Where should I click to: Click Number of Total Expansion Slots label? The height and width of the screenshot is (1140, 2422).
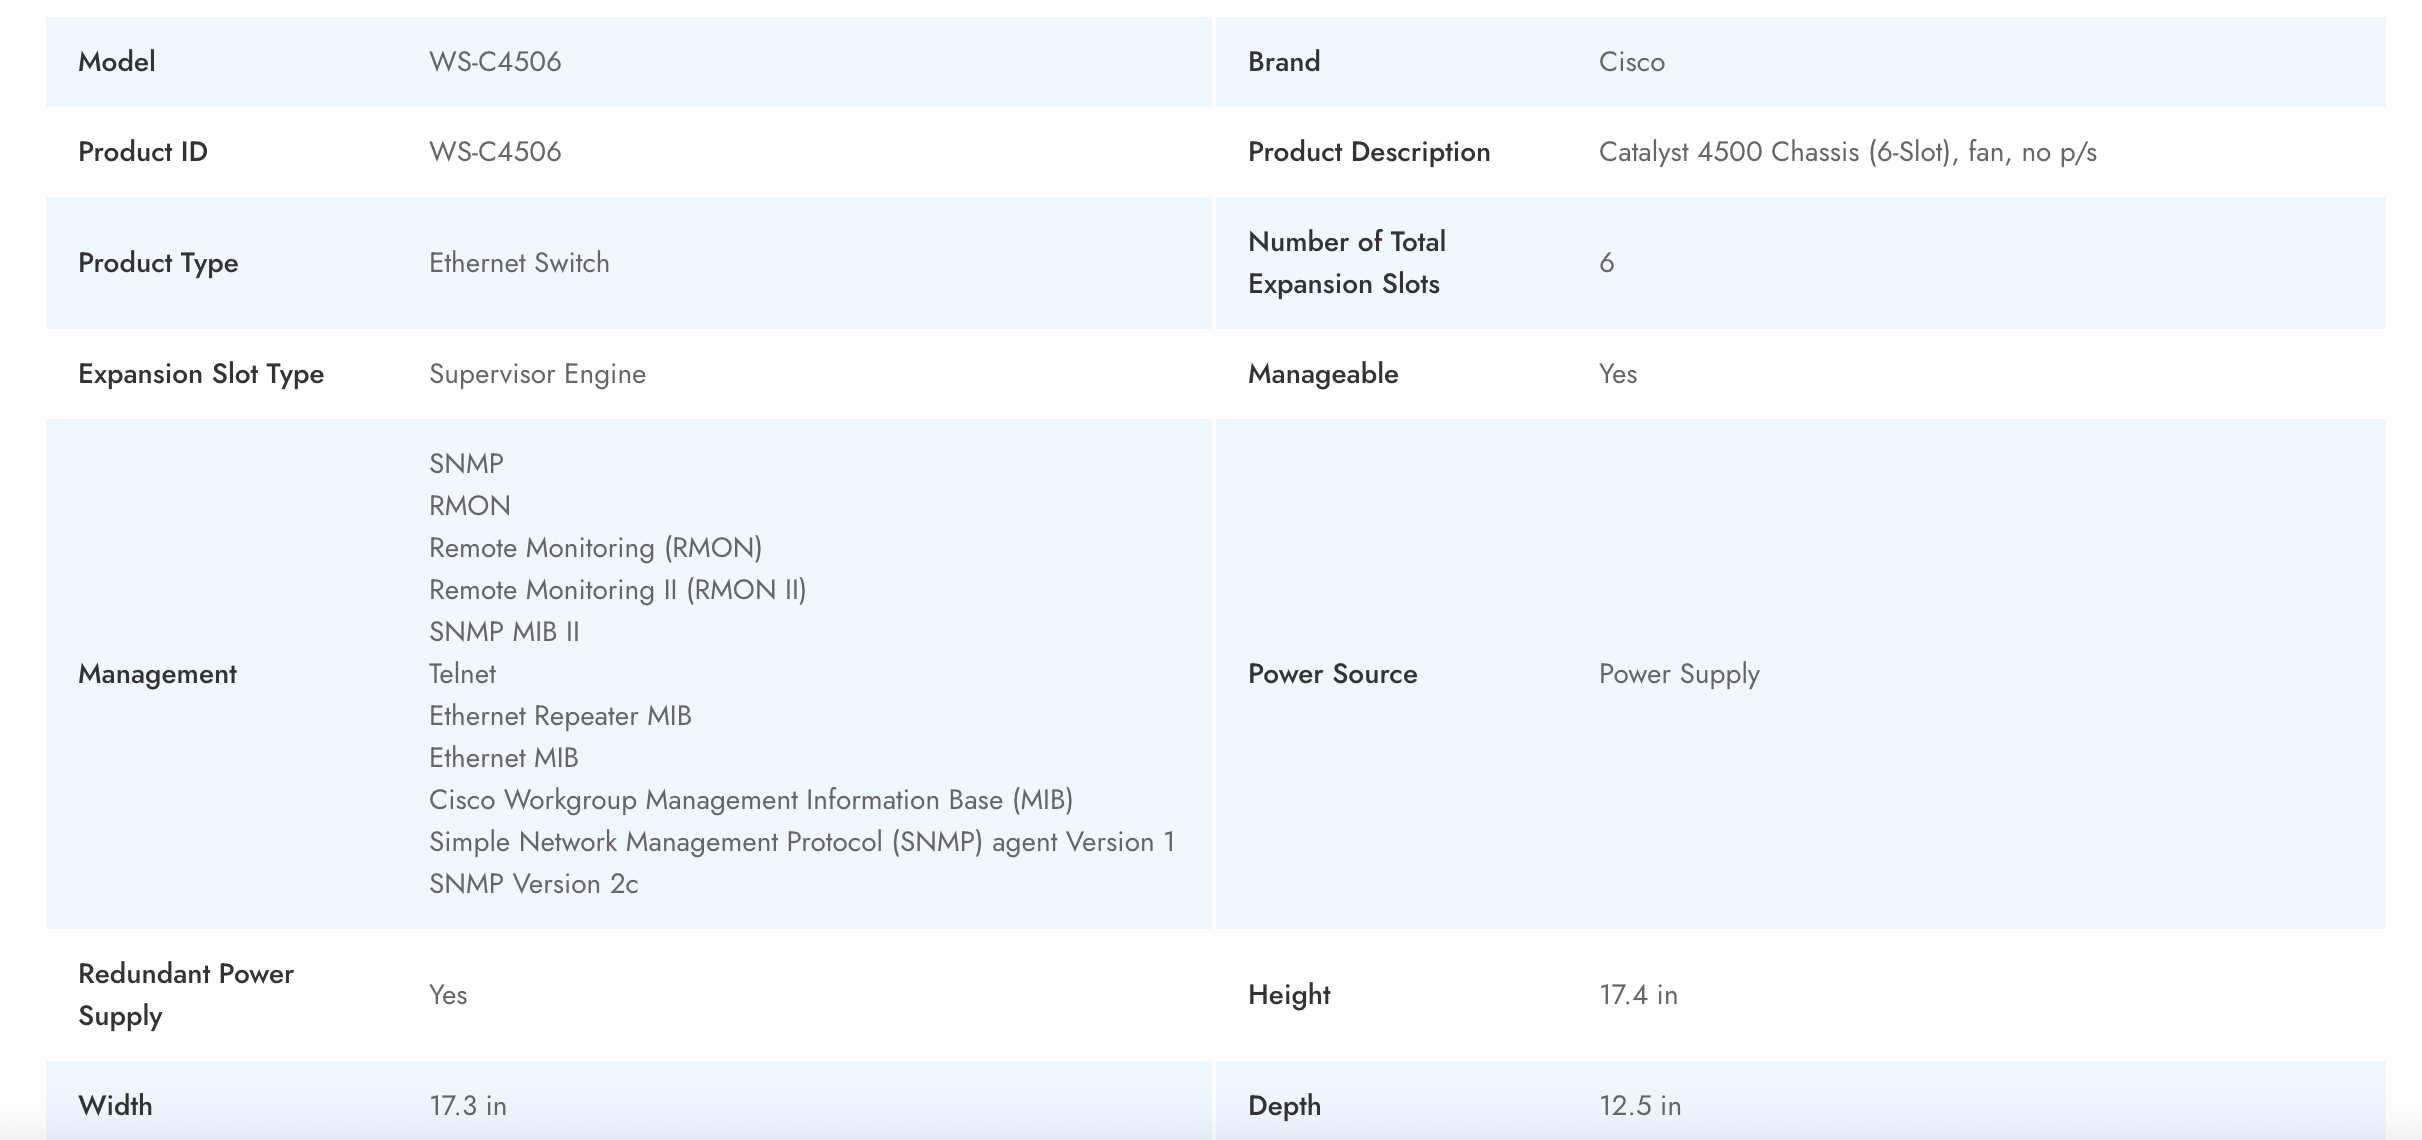[1346, 263]
